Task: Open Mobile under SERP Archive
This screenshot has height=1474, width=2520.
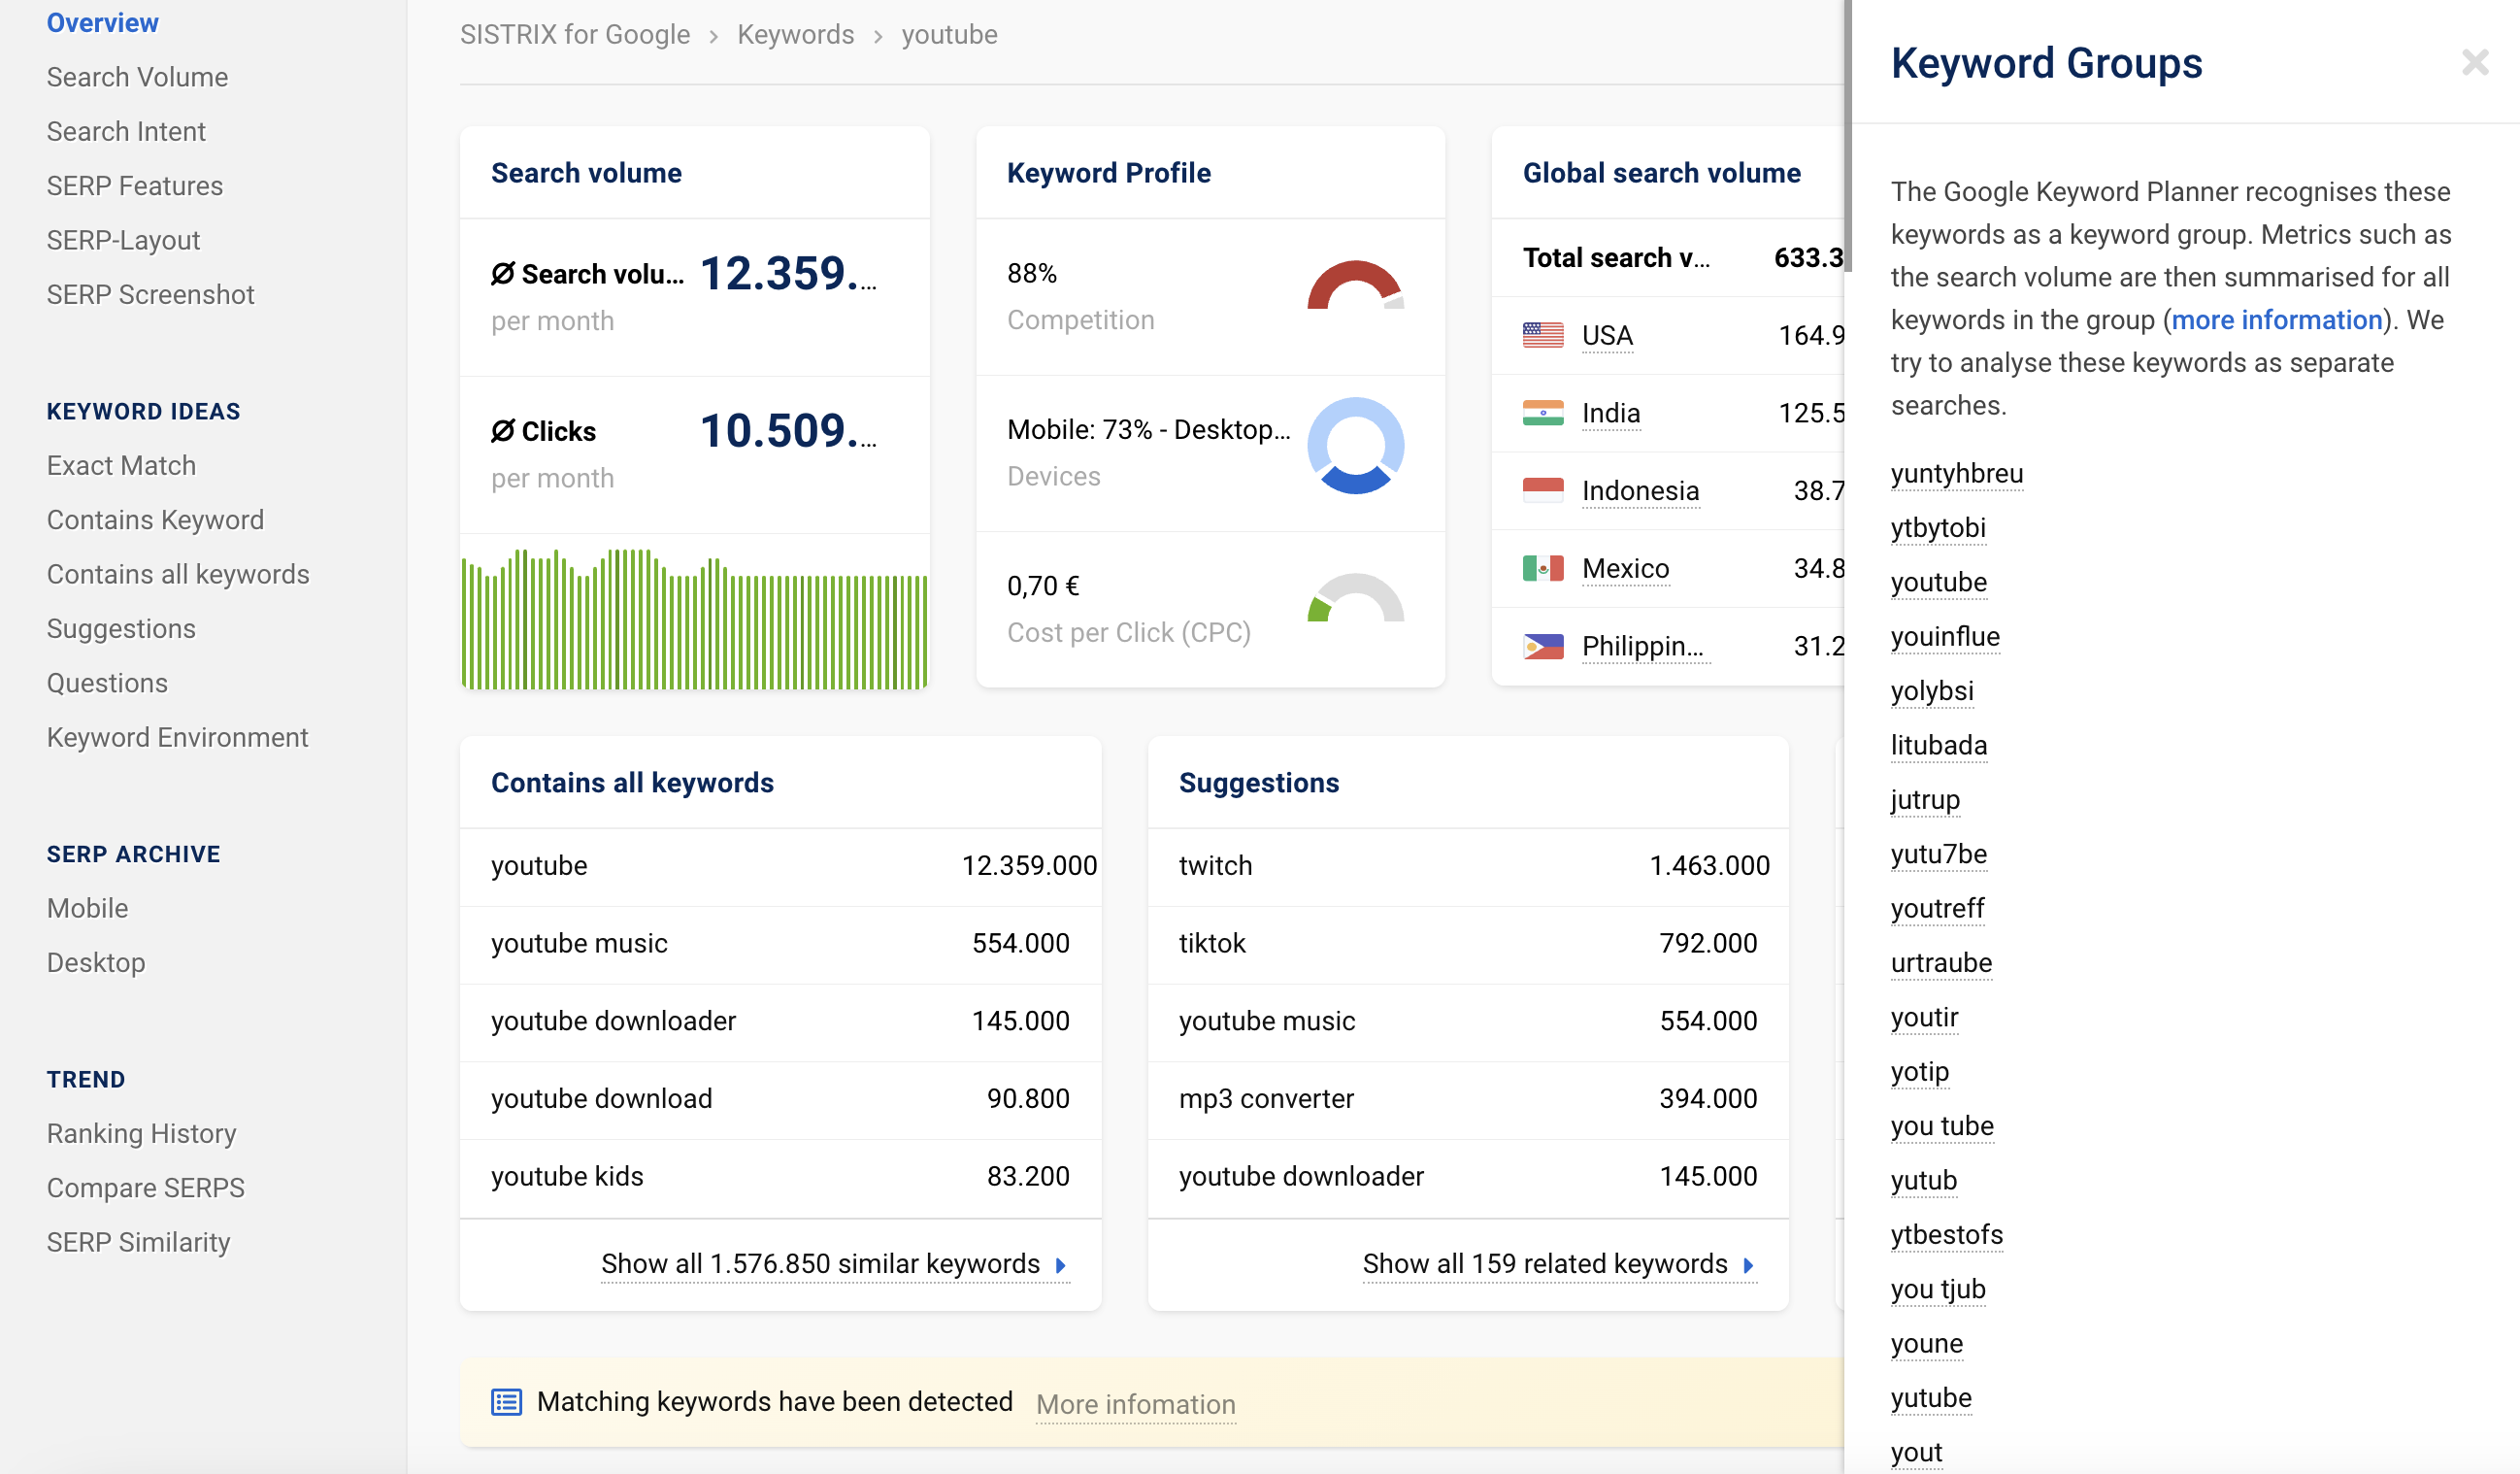Action: pos(87,908)
